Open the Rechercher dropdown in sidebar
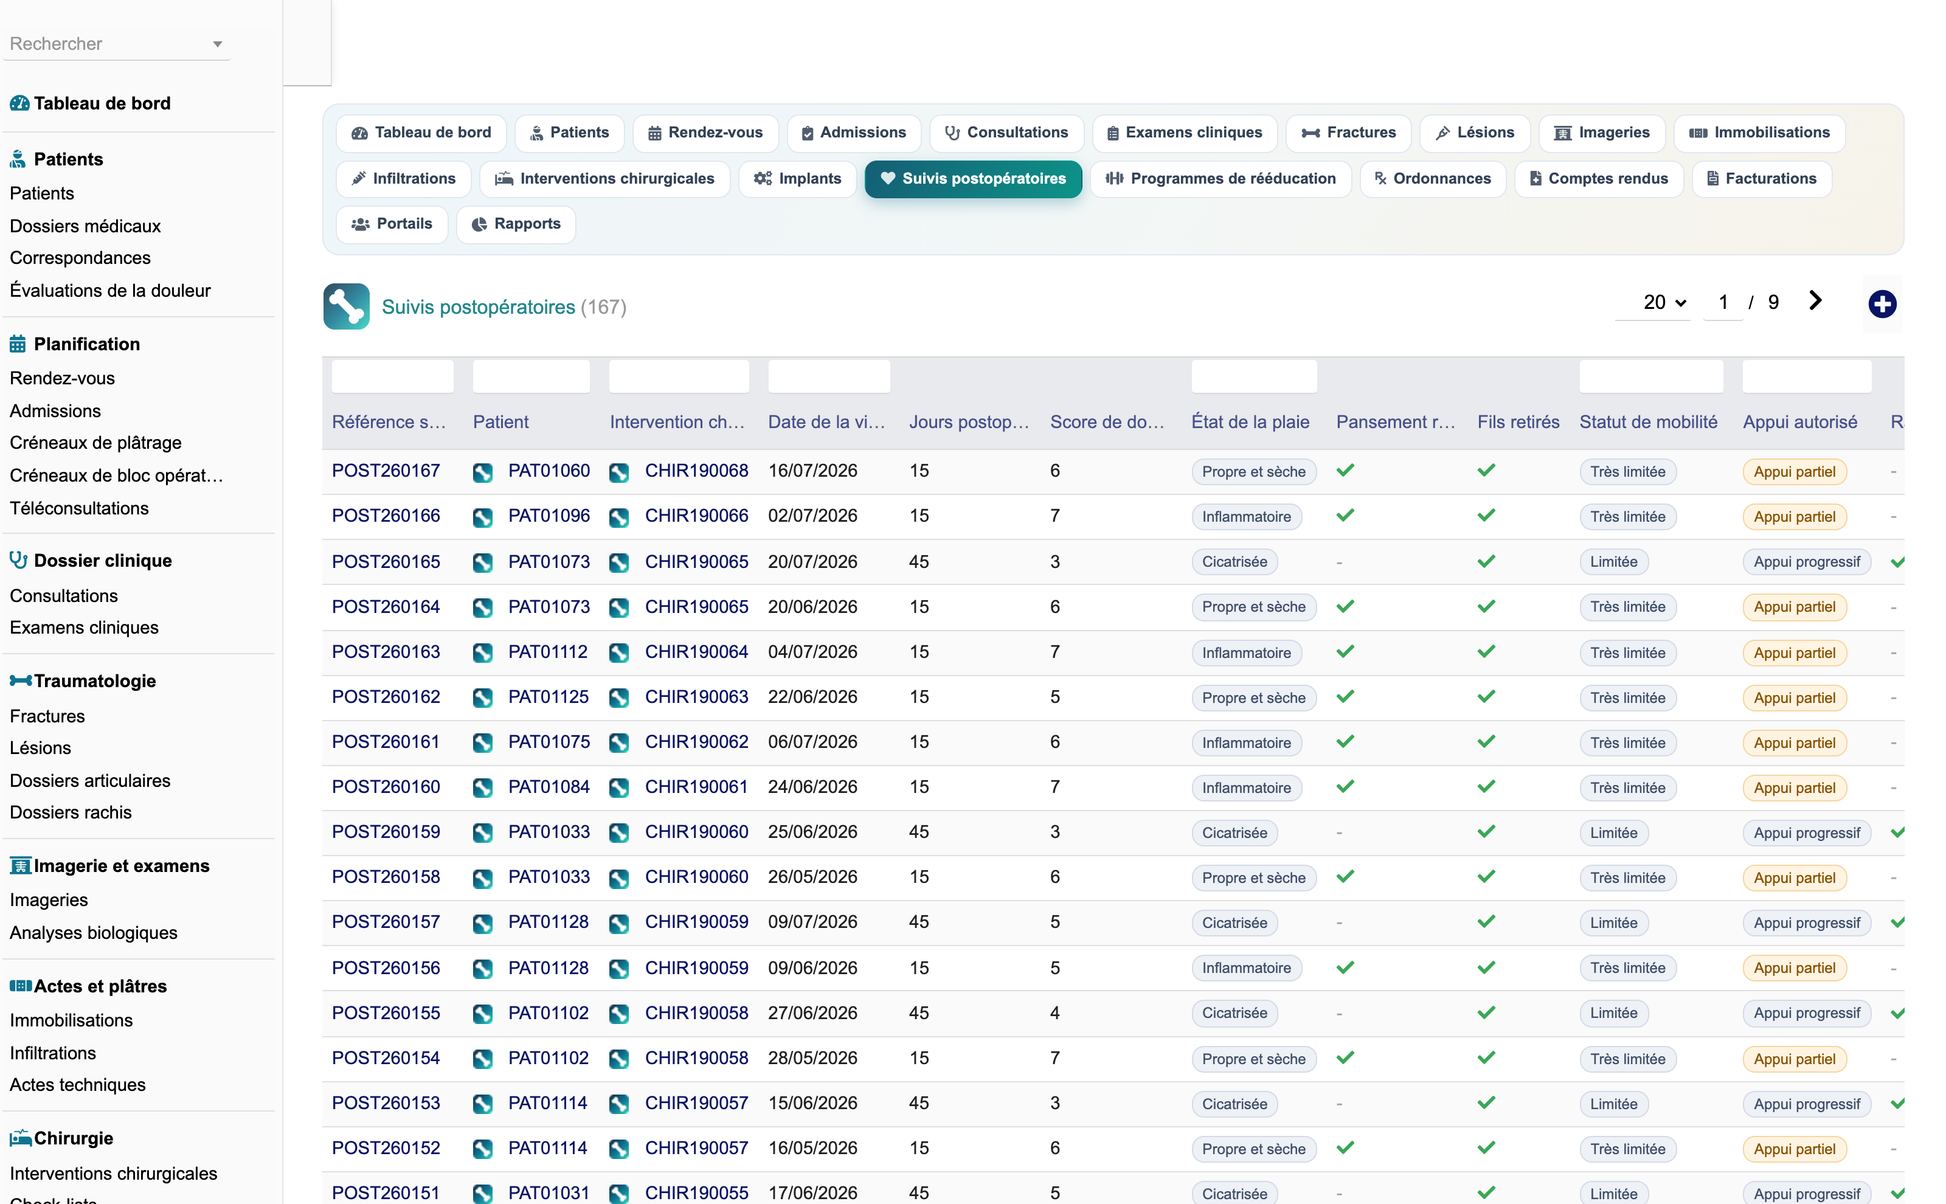 point(117,44)
